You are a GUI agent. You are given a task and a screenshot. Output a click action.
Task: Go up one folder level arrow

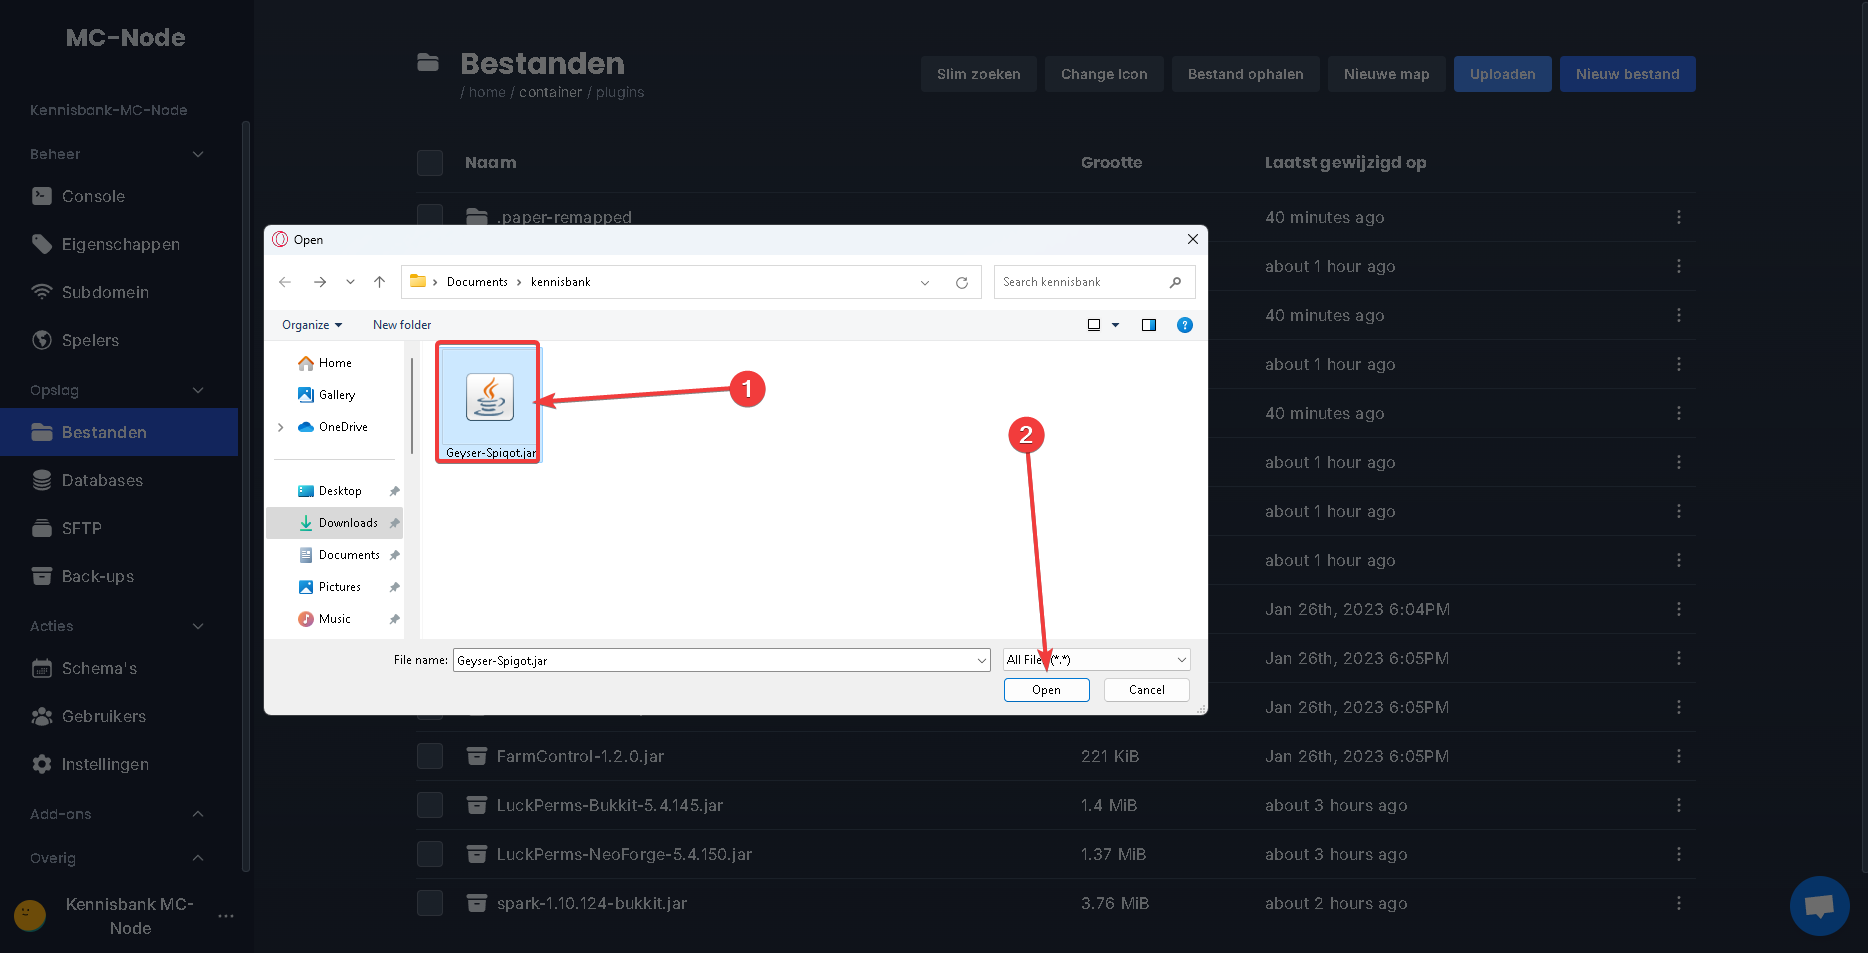[380, 282]
